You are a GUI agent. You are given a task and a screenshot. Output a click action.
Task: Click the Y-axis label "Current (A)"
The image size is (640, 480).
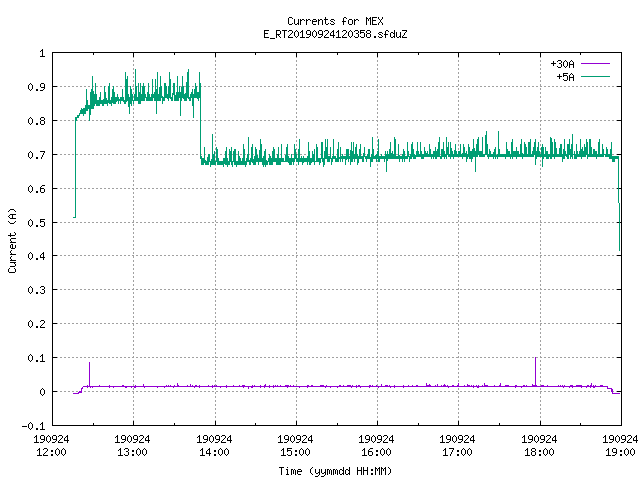coord(12,240)
